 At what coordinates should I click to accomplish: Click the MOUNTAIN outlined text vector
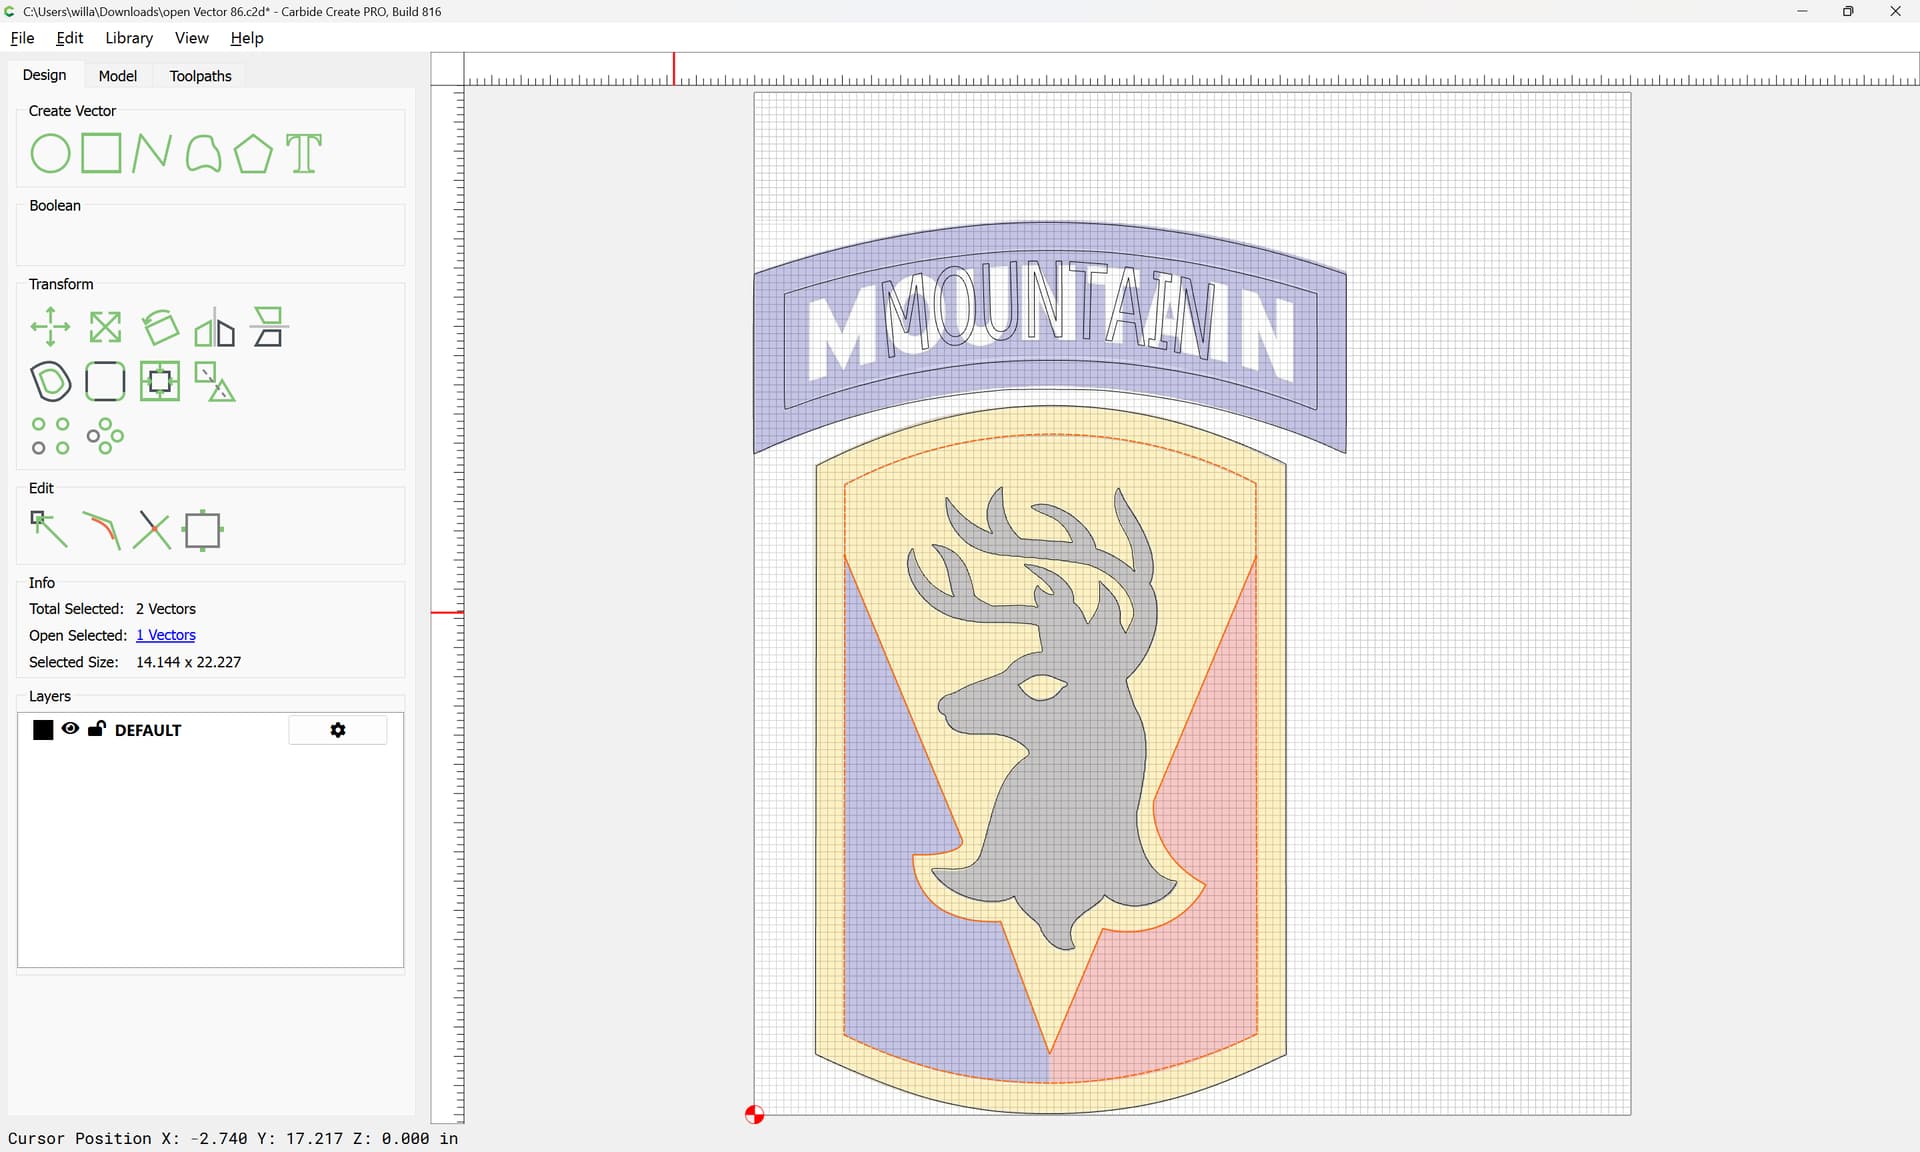pos(1050,309)
